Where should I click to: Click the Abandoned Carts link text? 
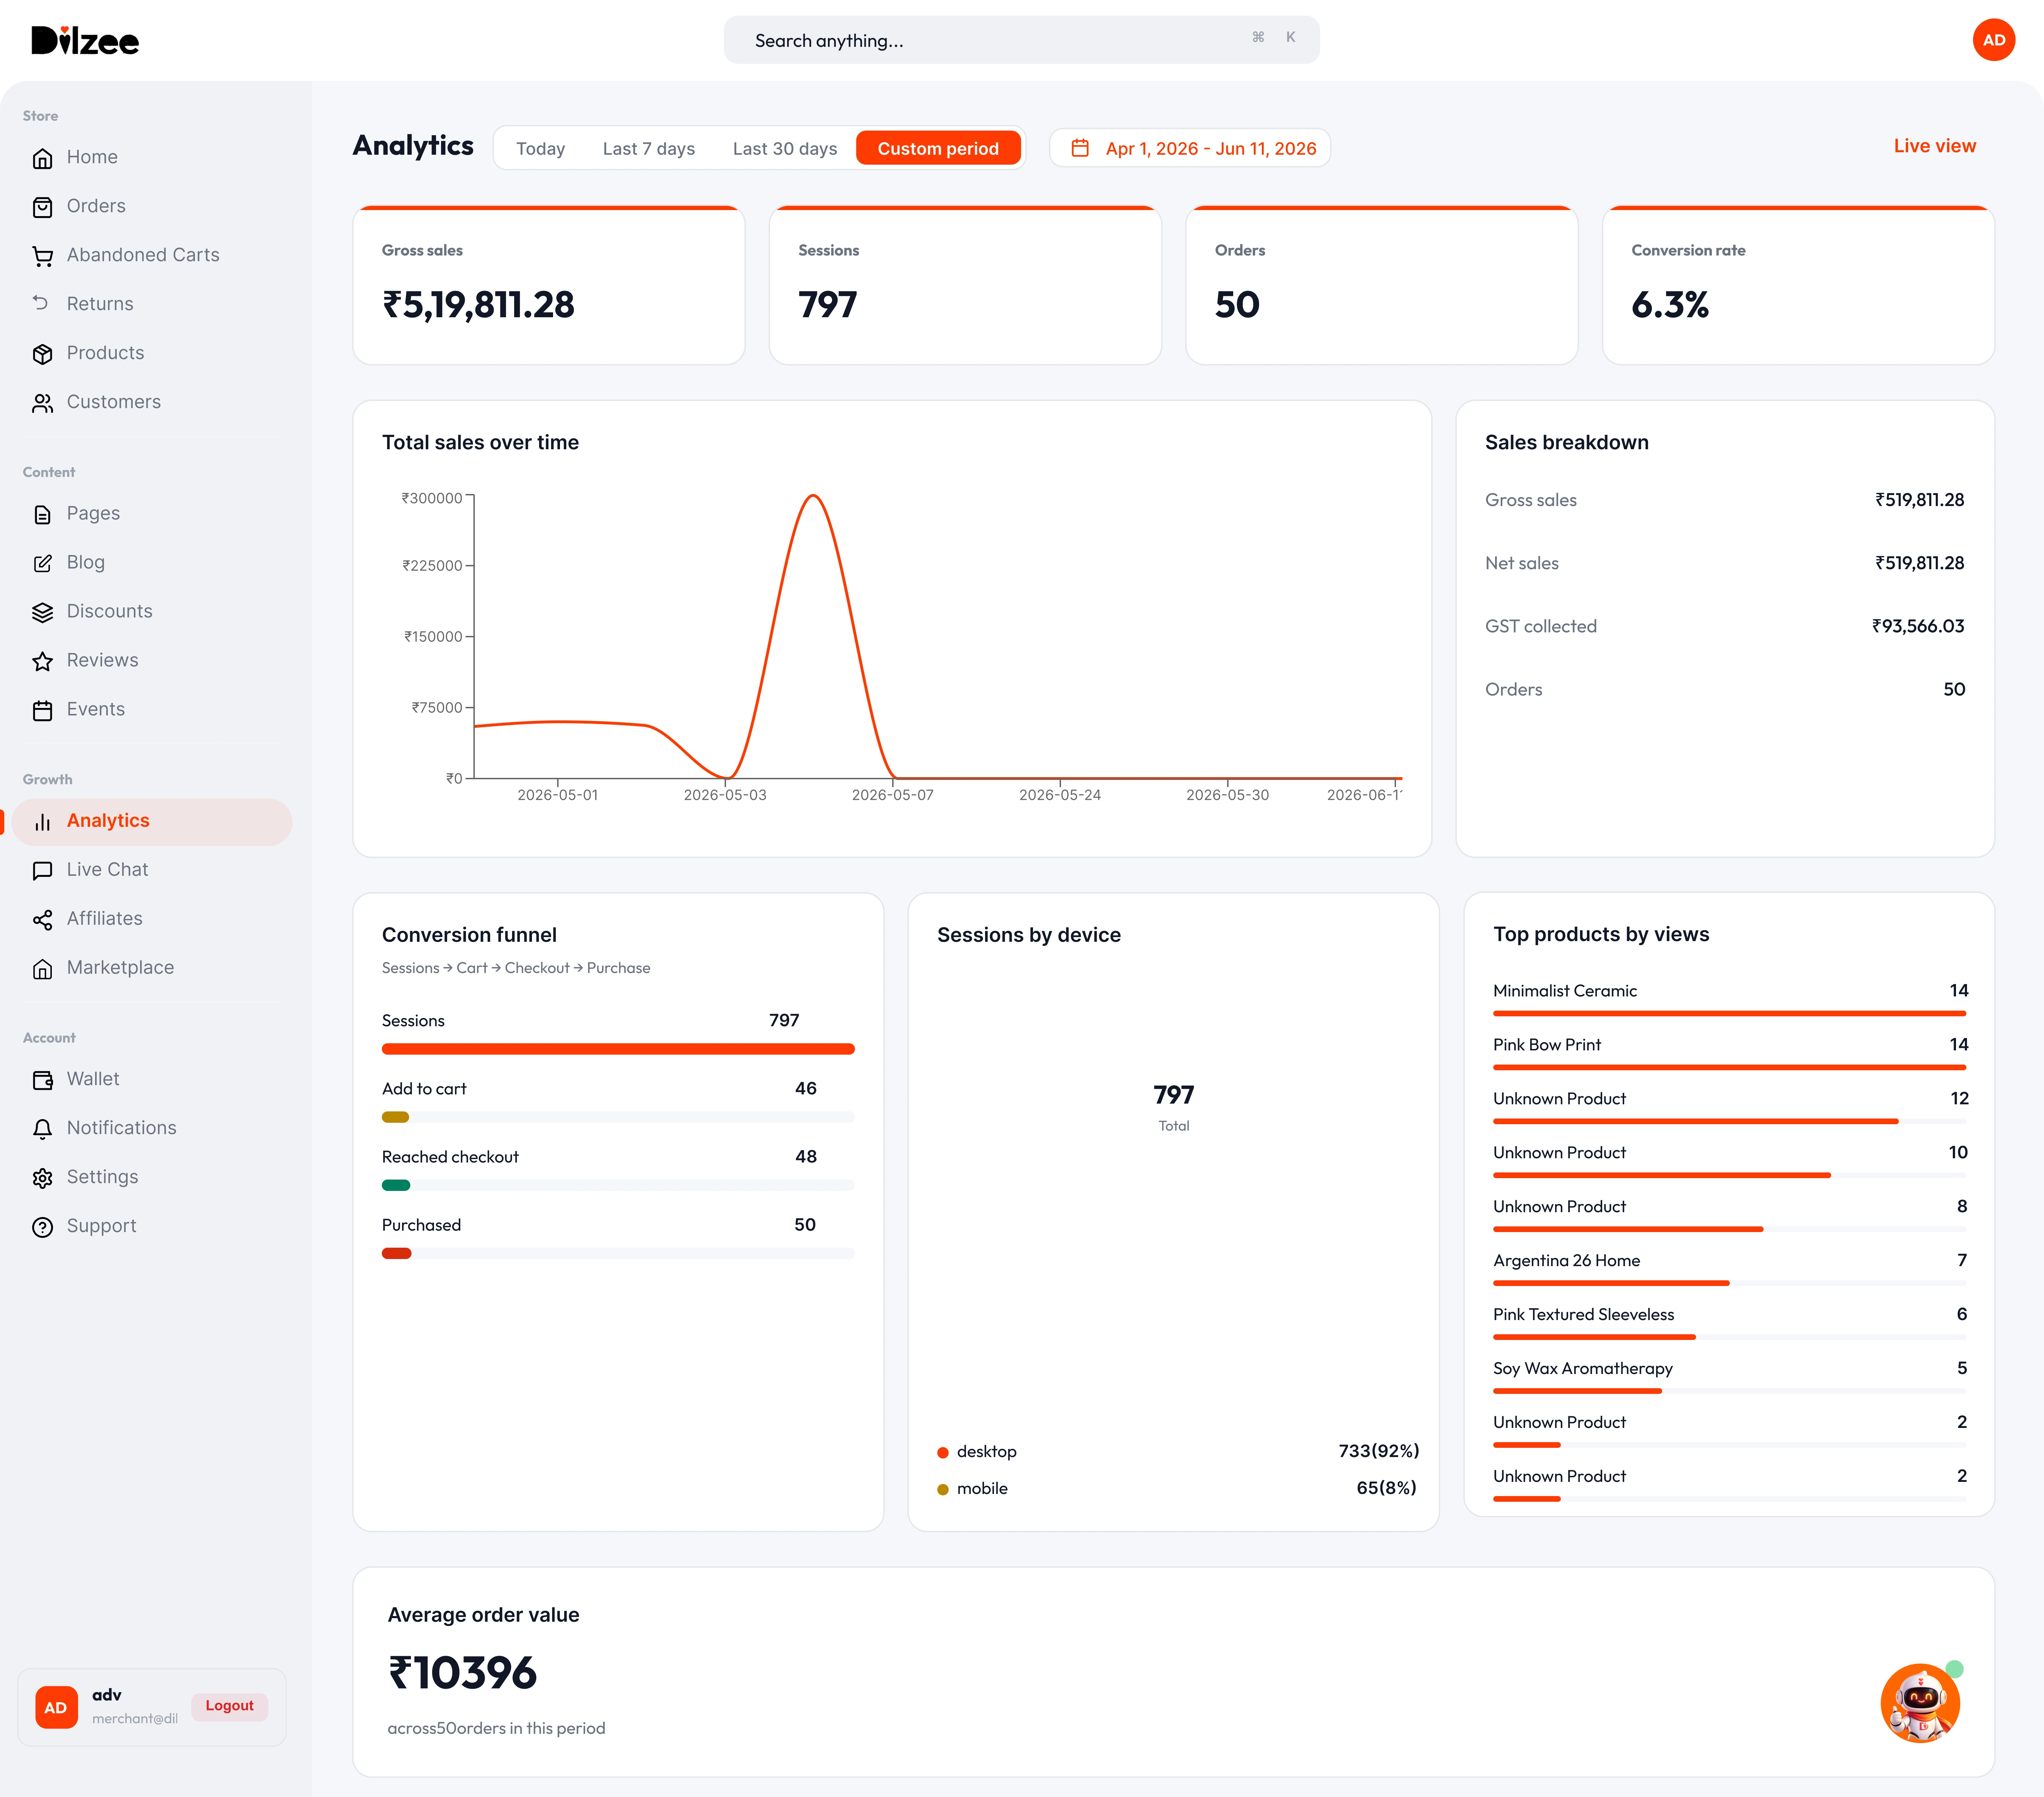pos(143,255)
